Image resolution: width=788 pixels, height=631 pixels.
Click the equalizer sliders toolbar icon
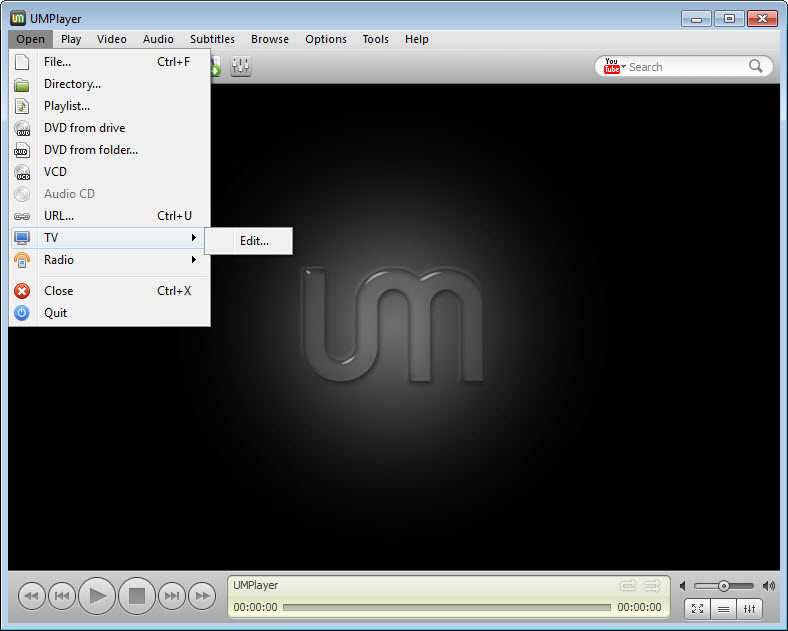(241, 66)
